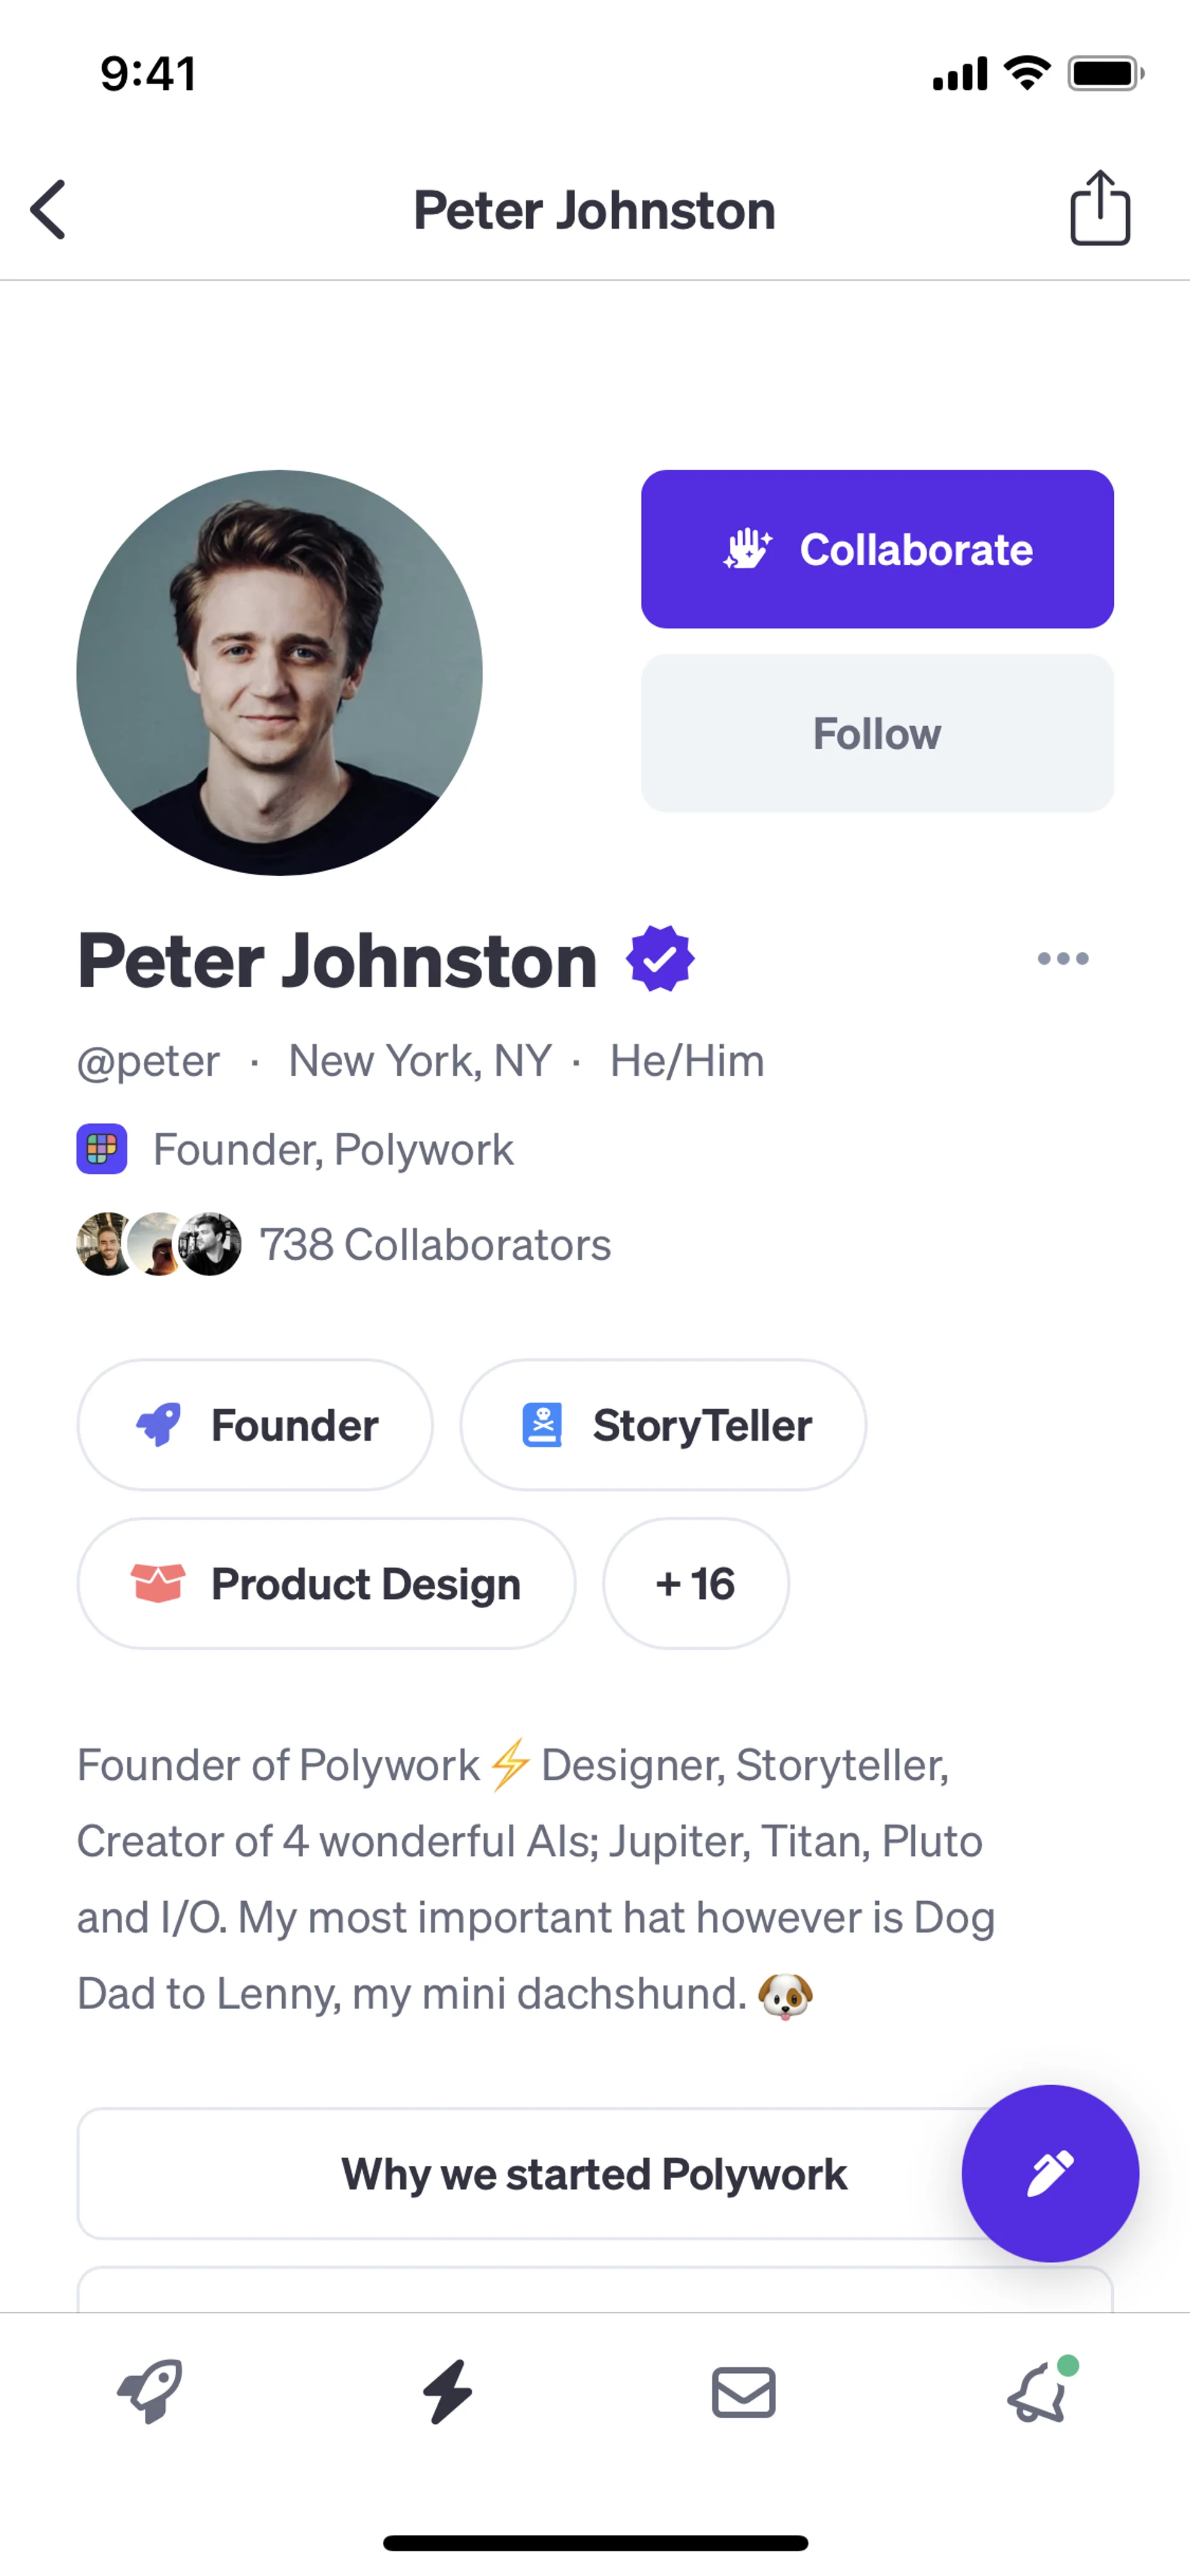Open the rocket tab in bottom bar
Viewport: 1190px width, 2576px height.
[150, 2392]
